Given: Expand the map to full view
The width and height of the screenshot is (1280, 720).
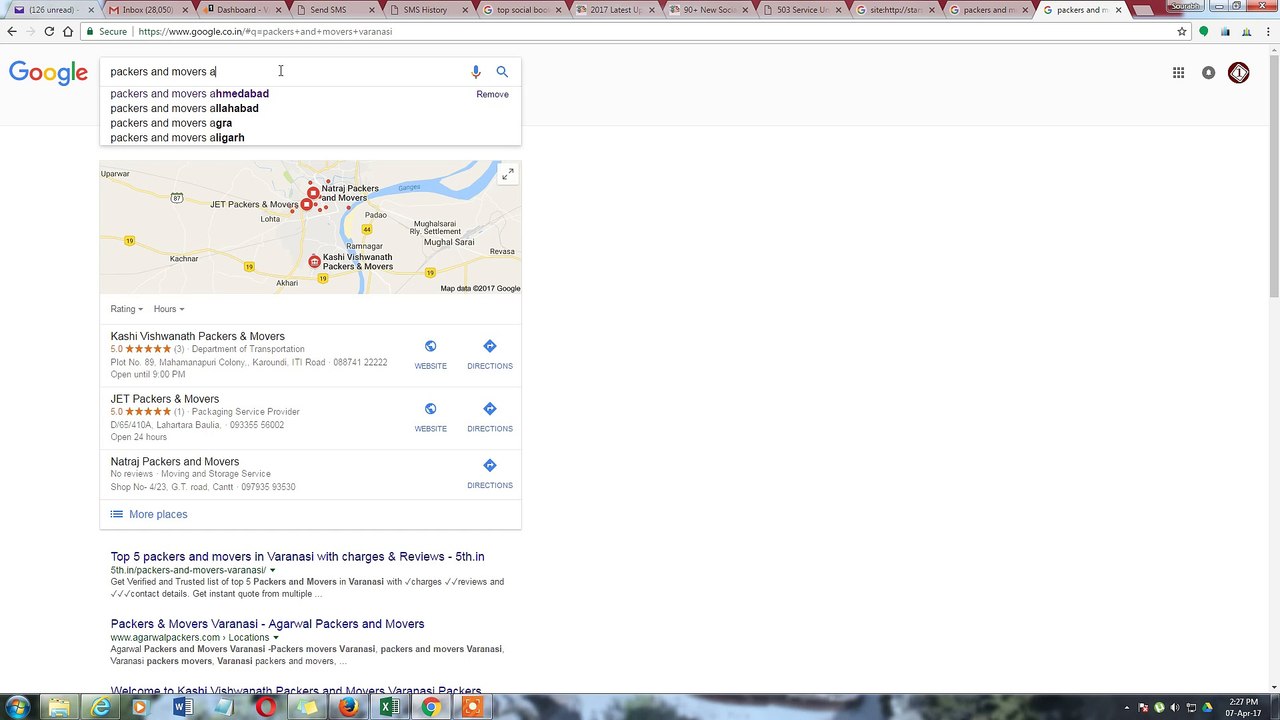Looking at the screenshot, I should click(x=508, y=174).
